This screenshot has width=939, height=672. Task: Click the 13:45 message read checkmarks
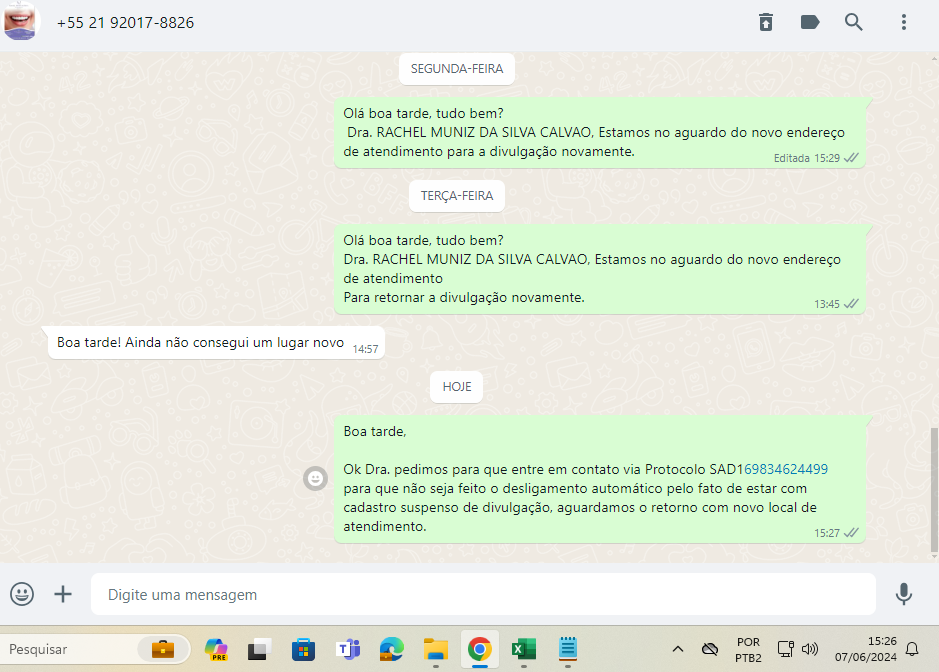[x=851, y=304]
